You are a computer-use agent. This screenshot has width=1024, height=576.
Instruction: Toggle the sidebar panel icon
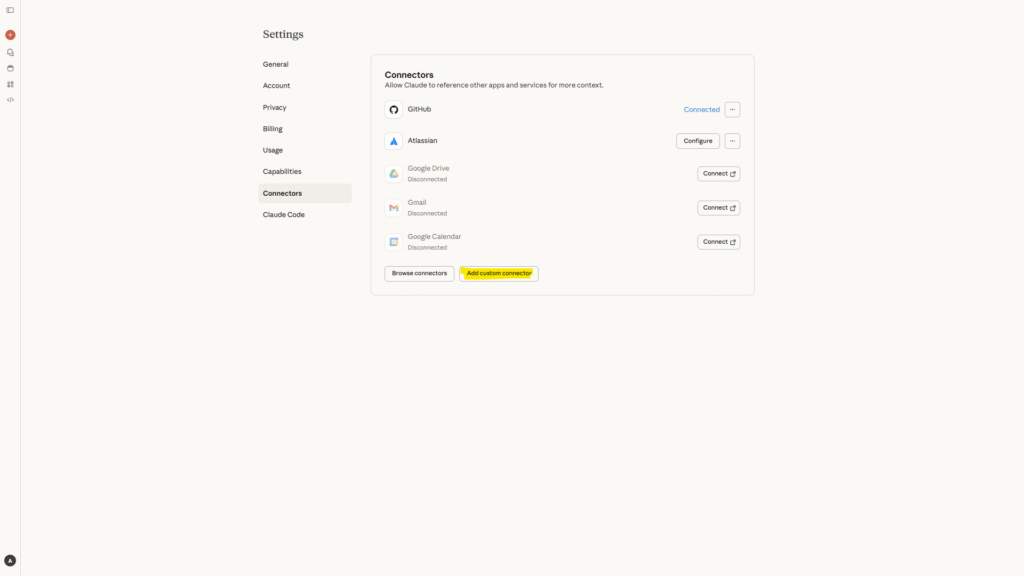point(10,10)
